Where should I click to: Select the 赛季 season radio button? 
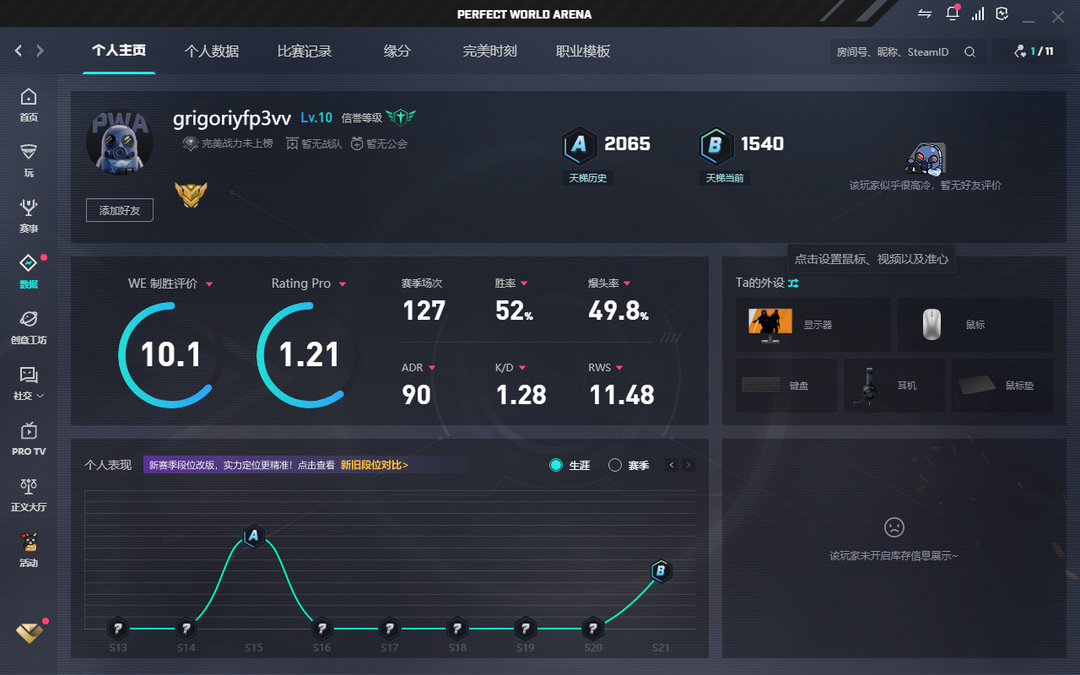(615, 465)
